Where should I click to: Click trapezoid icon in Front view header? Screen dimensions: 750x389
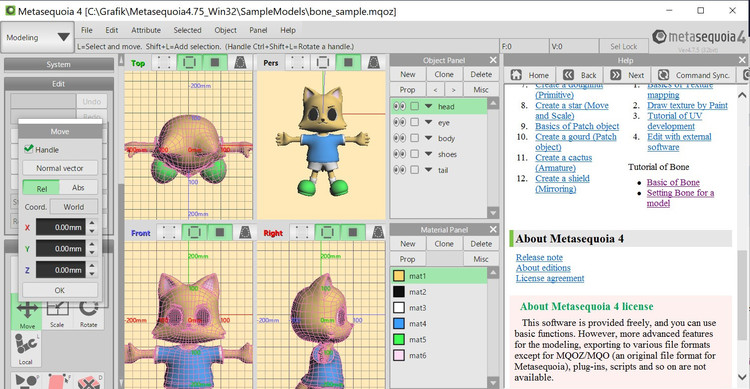(245, 233)
